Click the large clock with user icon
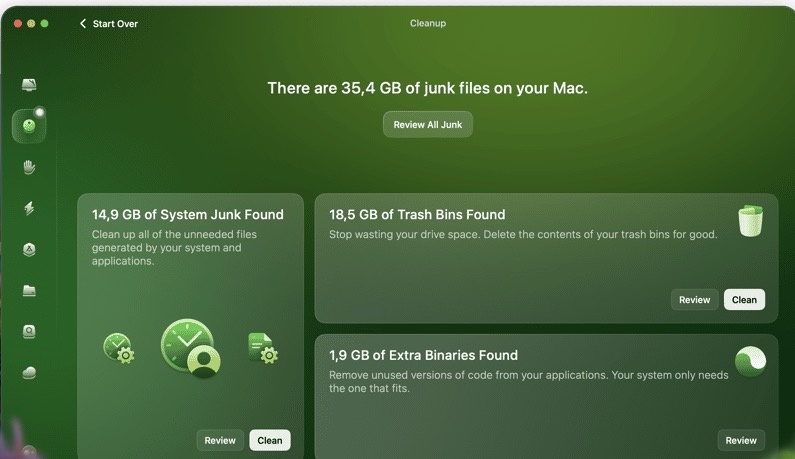This screenshot has height=459, width=795. tap(191, 348)
